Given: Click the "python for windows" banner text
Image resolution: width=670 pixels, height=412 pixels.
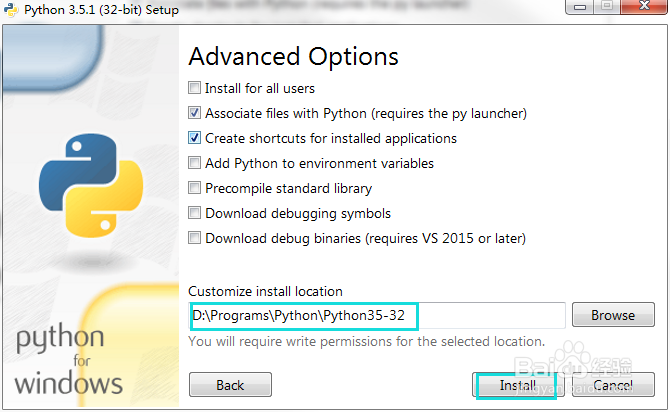Looking at the screenshot, I should coord(68,359).
